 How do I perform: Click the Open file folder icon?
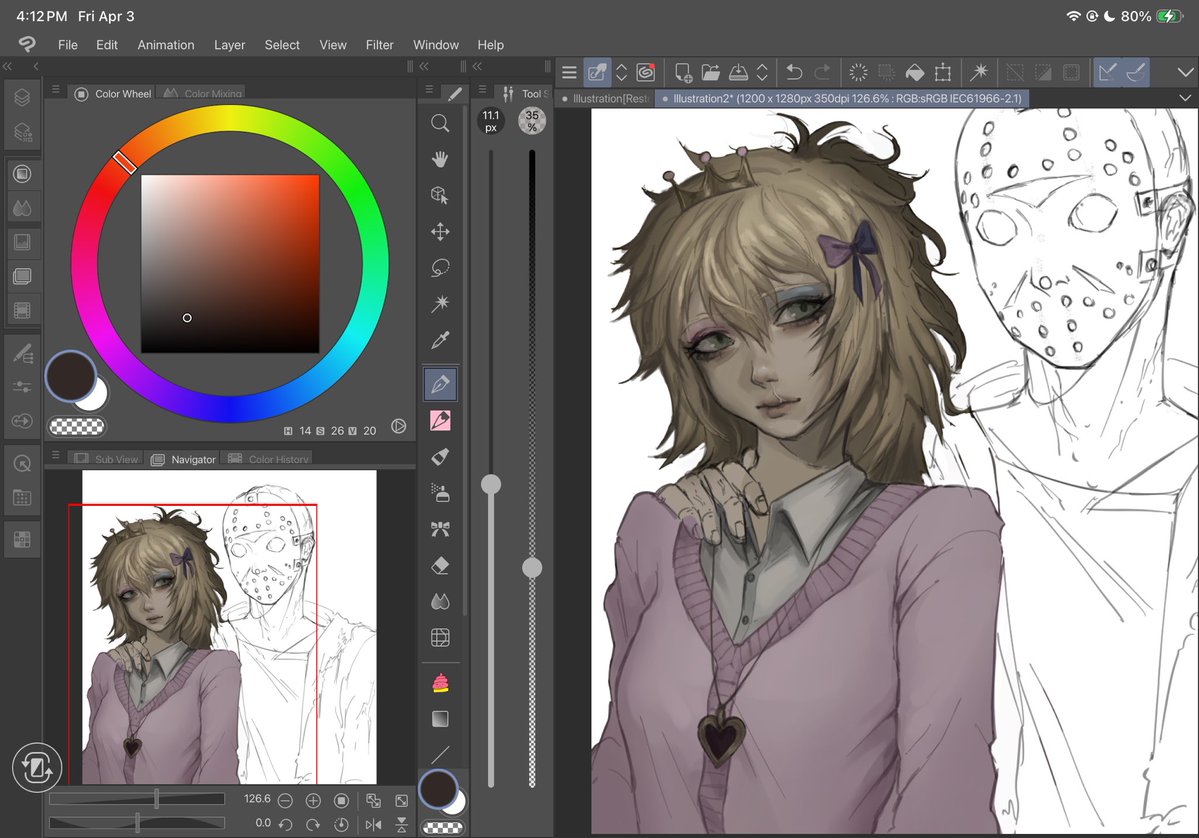tap(710, 73)
